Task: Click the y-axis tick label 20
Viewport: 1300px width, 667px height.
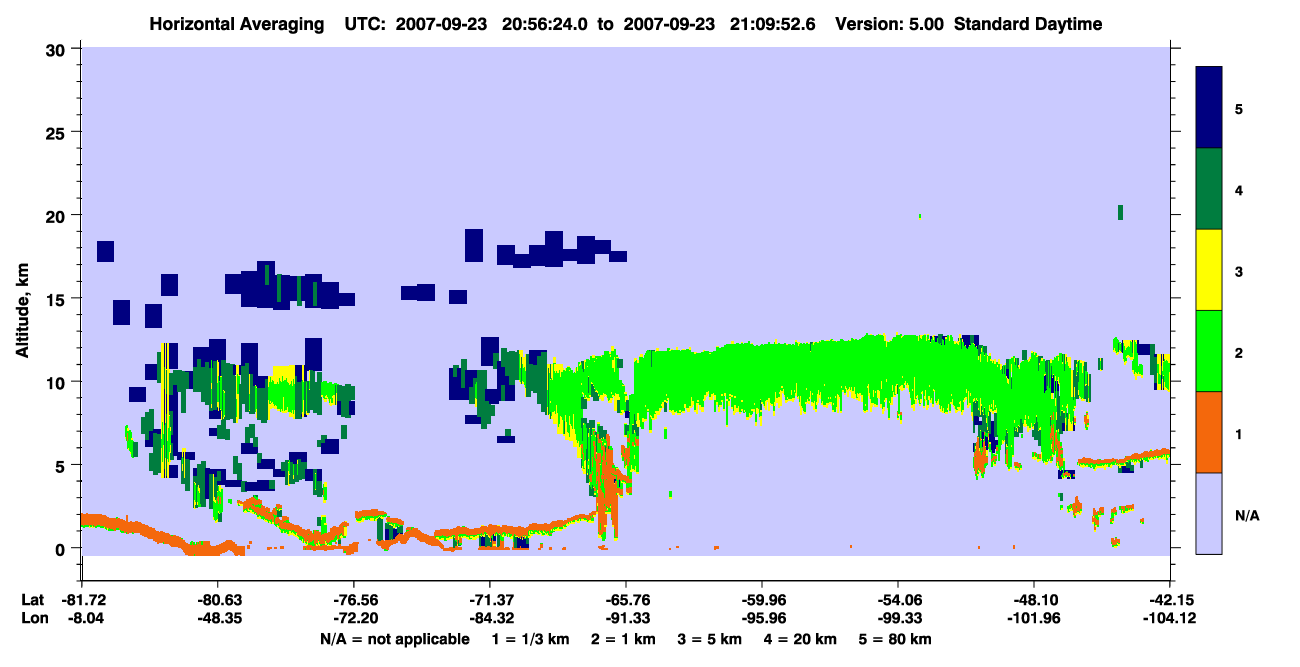Action: click(x=58, y=215)
